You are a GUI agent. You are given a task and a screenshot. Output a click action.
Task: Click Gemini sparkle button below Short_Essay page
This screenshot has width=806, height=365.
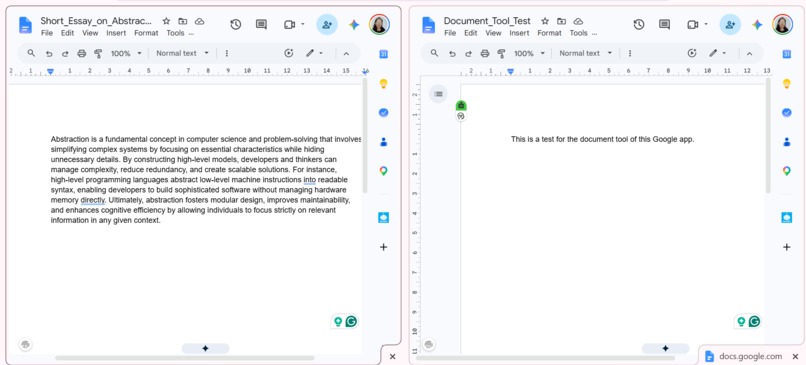pyautogui.click(x=205, y=349)
